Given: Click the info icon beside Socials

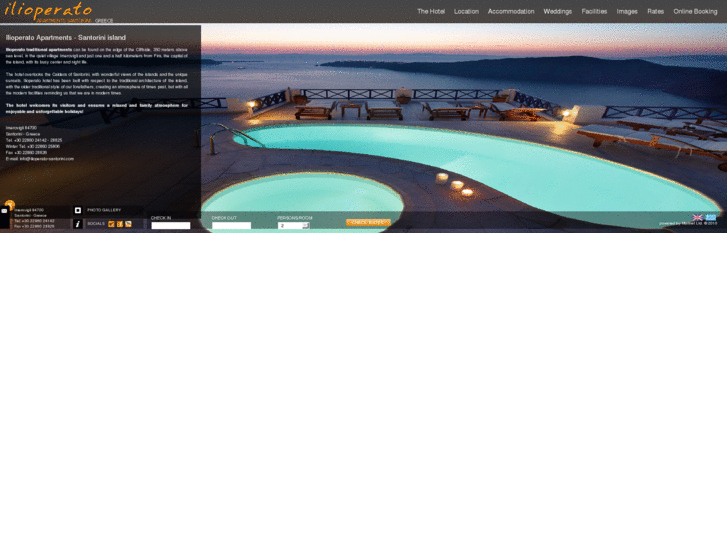Looking at the screenshot, I should pyautogui.click(x=78, y=224).
